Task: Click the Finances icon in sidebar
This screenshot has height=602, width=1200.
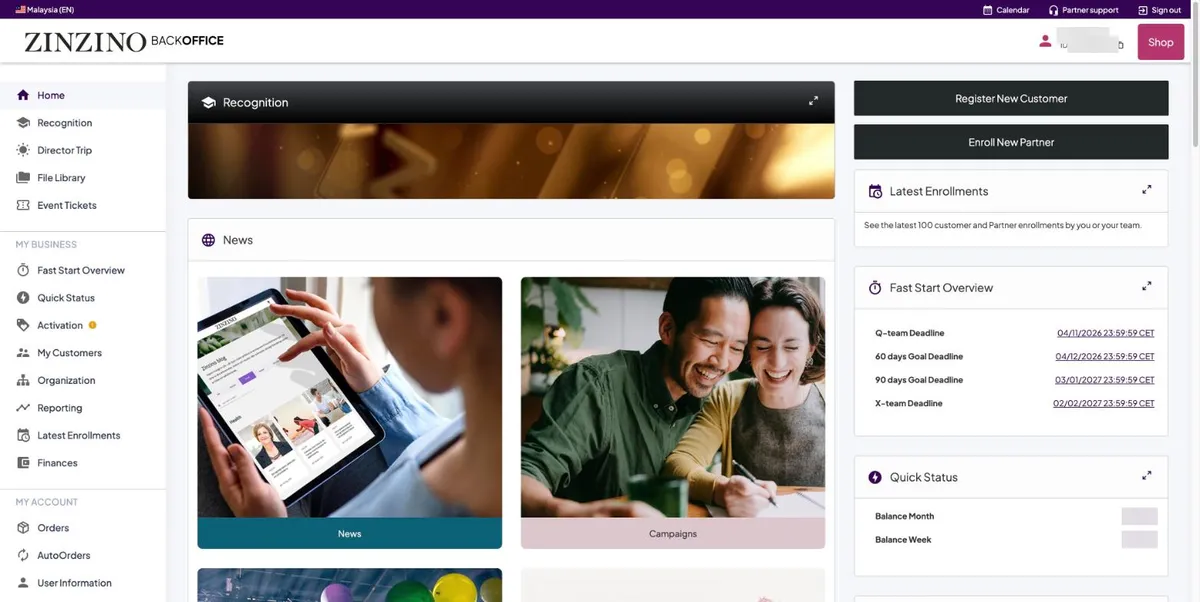Action: click(23, 463)
